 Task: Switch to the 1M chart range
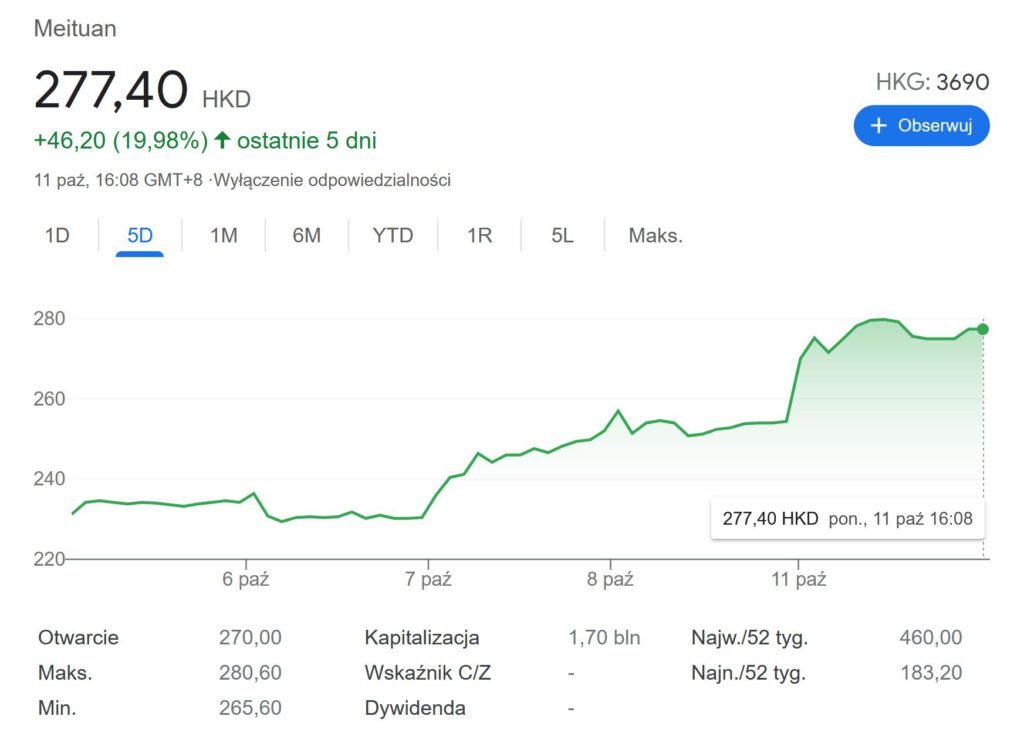click(223, 235)
